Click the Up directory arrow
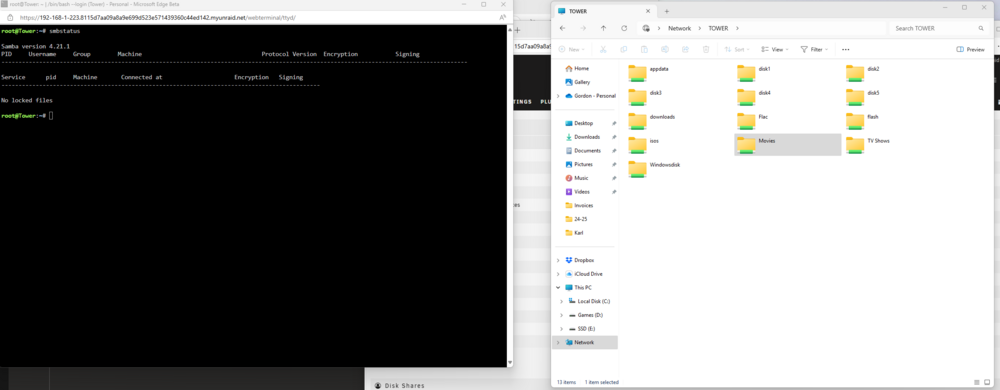Screen dimensions: 1000x390 603,29
